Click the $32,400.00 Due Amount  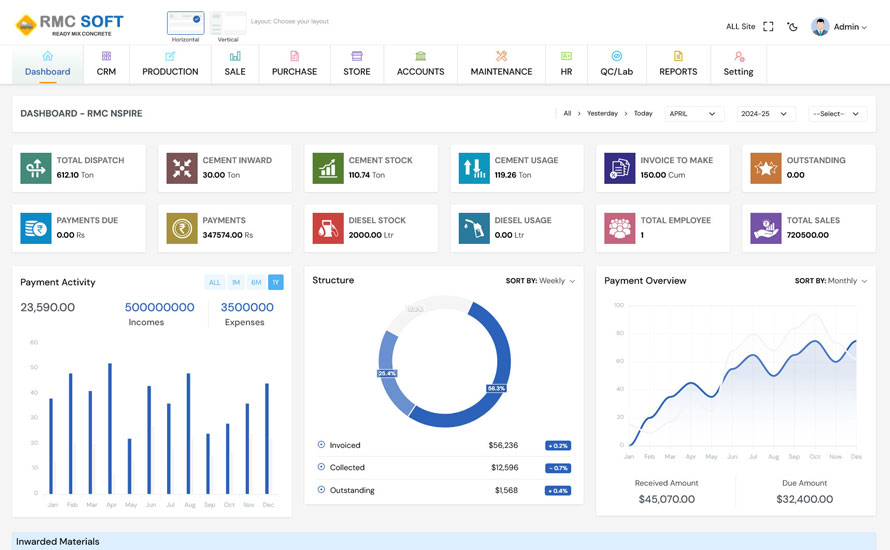point(804,499)
